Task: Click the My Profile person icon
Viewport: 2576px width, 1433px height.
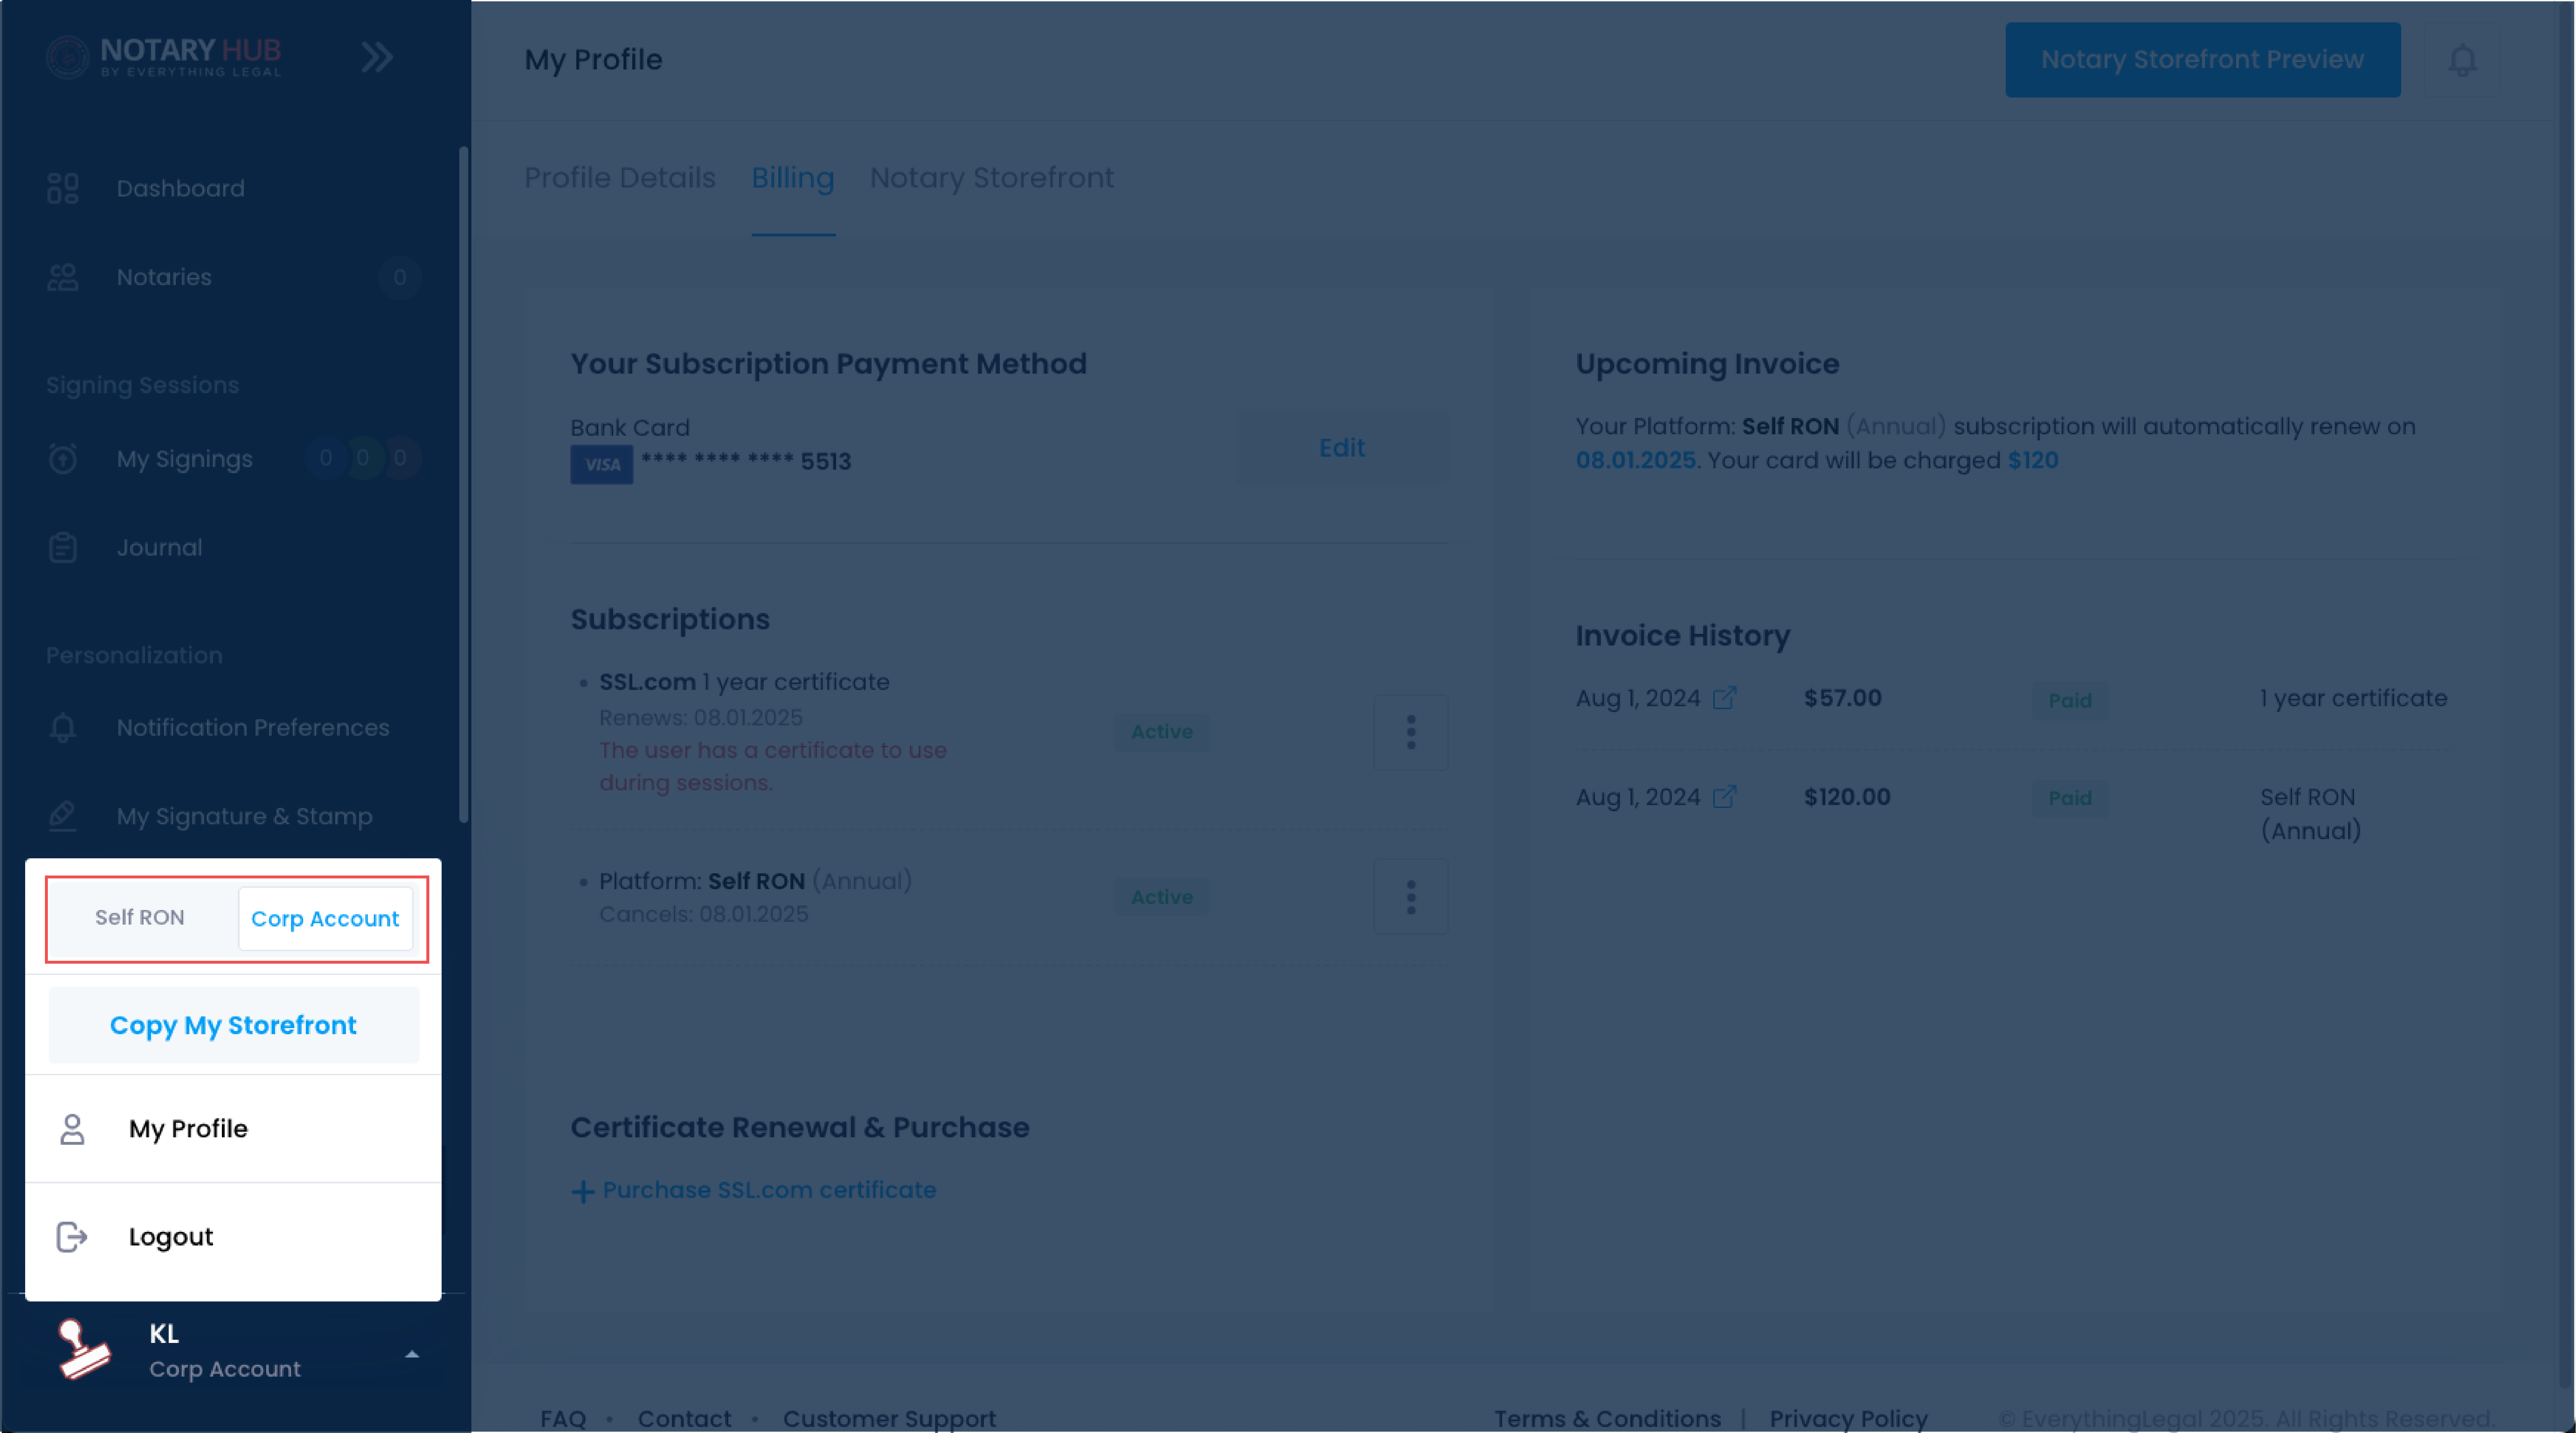Action: pos(72,1129)
